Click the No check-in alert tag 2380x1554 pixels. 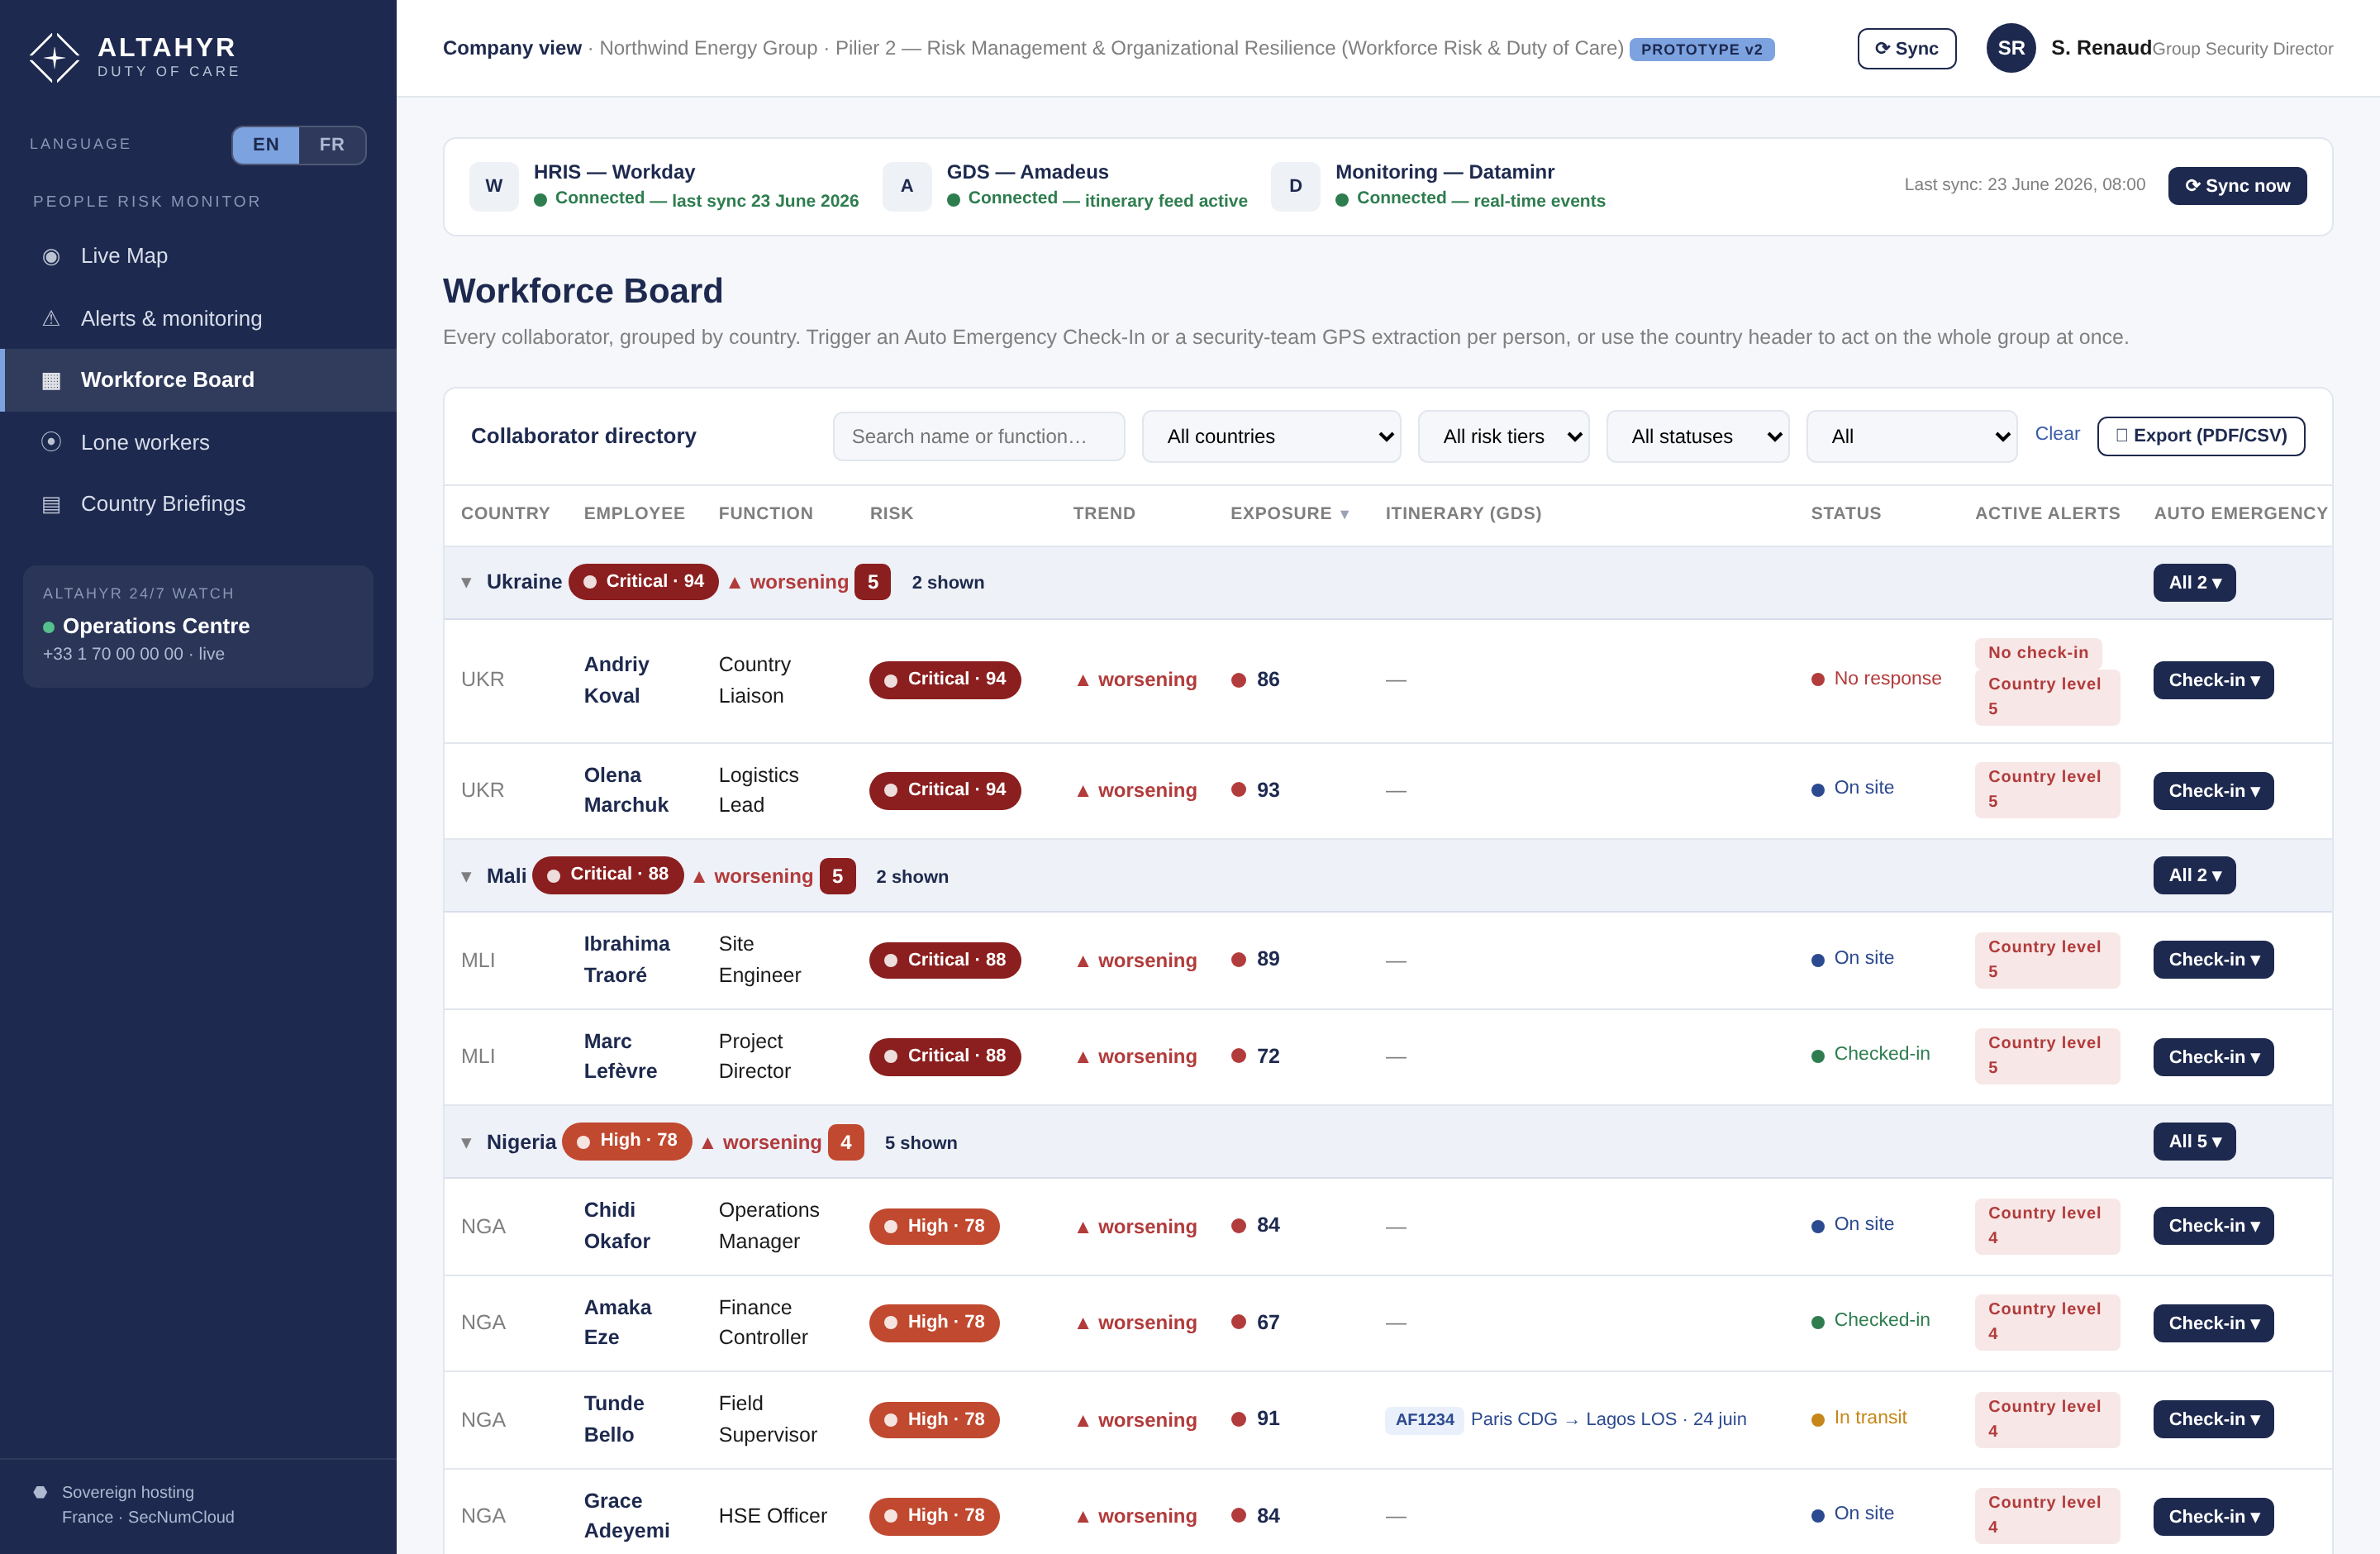(2038, 653)
